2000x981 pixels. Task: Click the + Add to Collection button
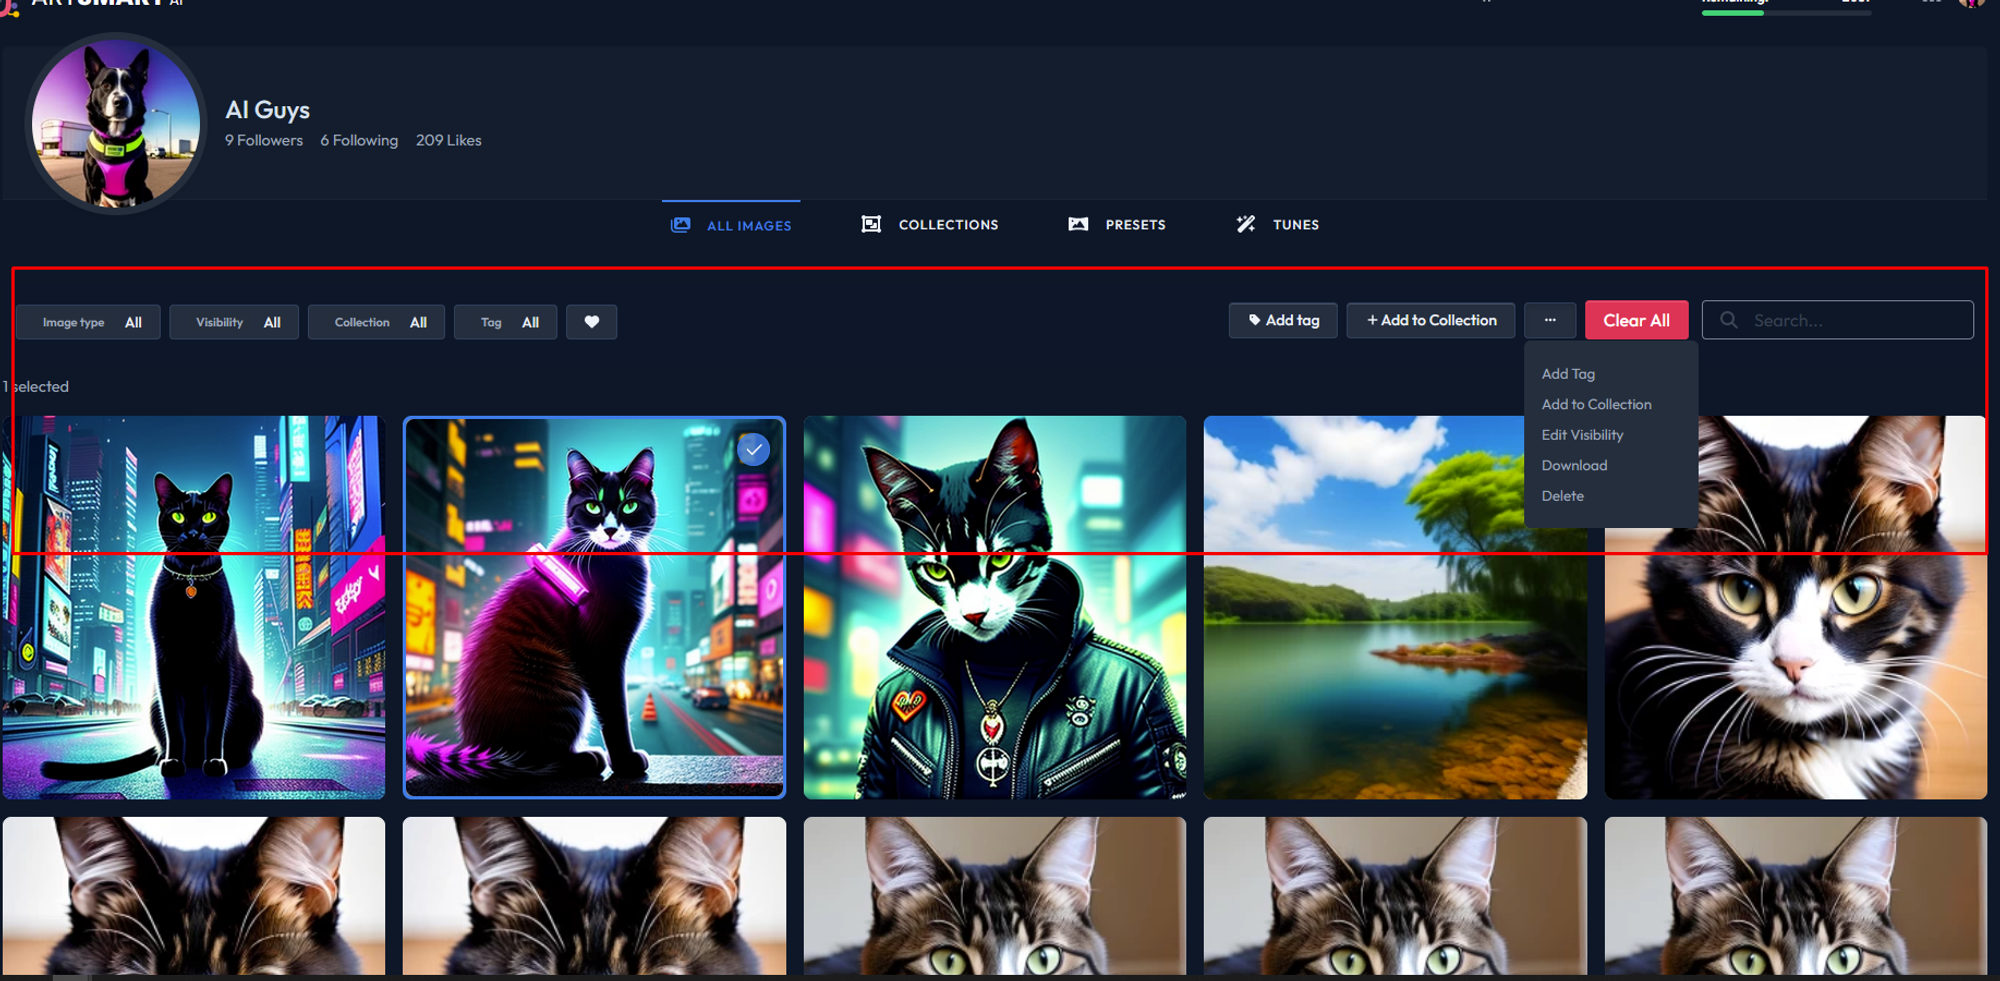1431,320
